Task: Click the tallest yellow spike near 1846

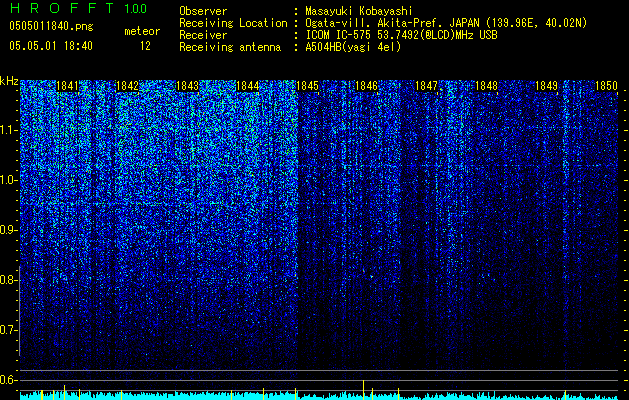Action: click(363, 390)
